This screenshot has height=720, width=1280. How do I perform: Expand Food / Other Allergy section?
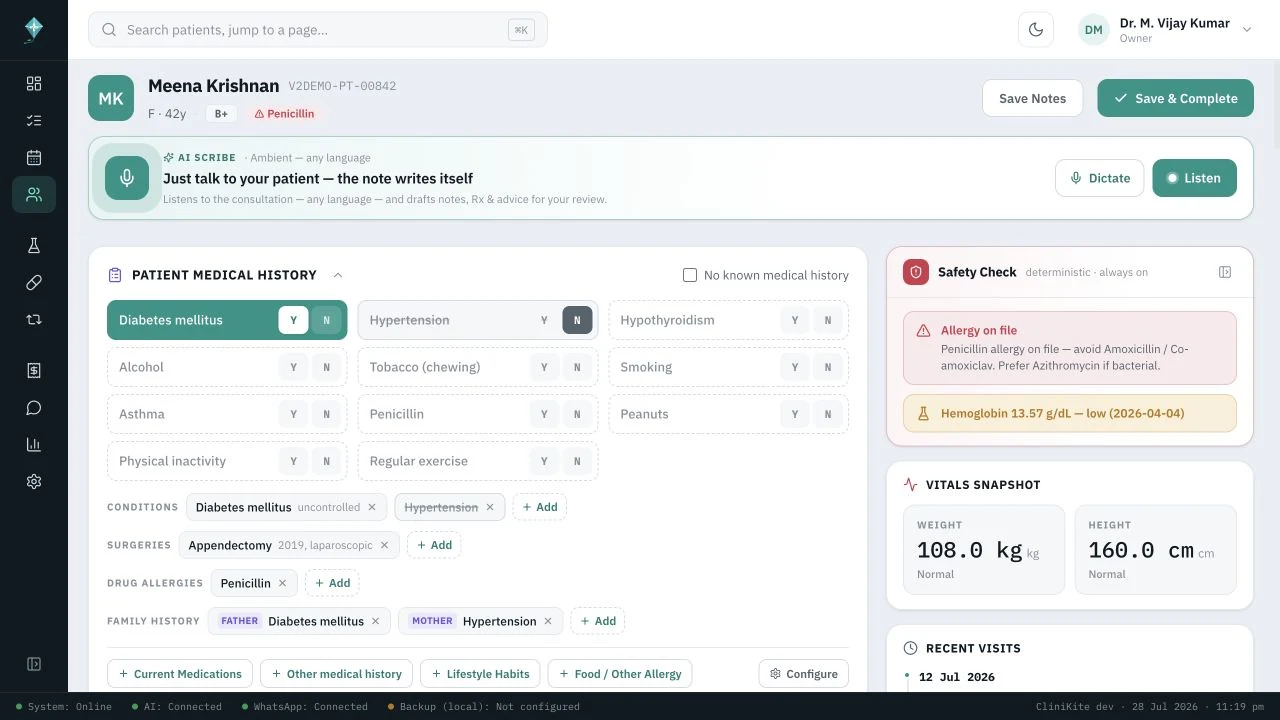coord(620,674)
